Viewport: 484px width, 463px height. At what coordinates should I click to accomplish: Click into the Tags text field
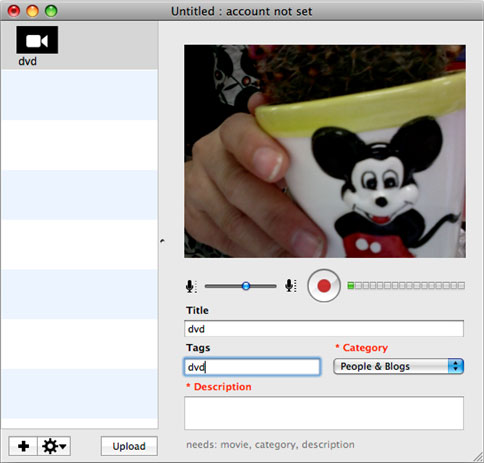pos(252,367)
